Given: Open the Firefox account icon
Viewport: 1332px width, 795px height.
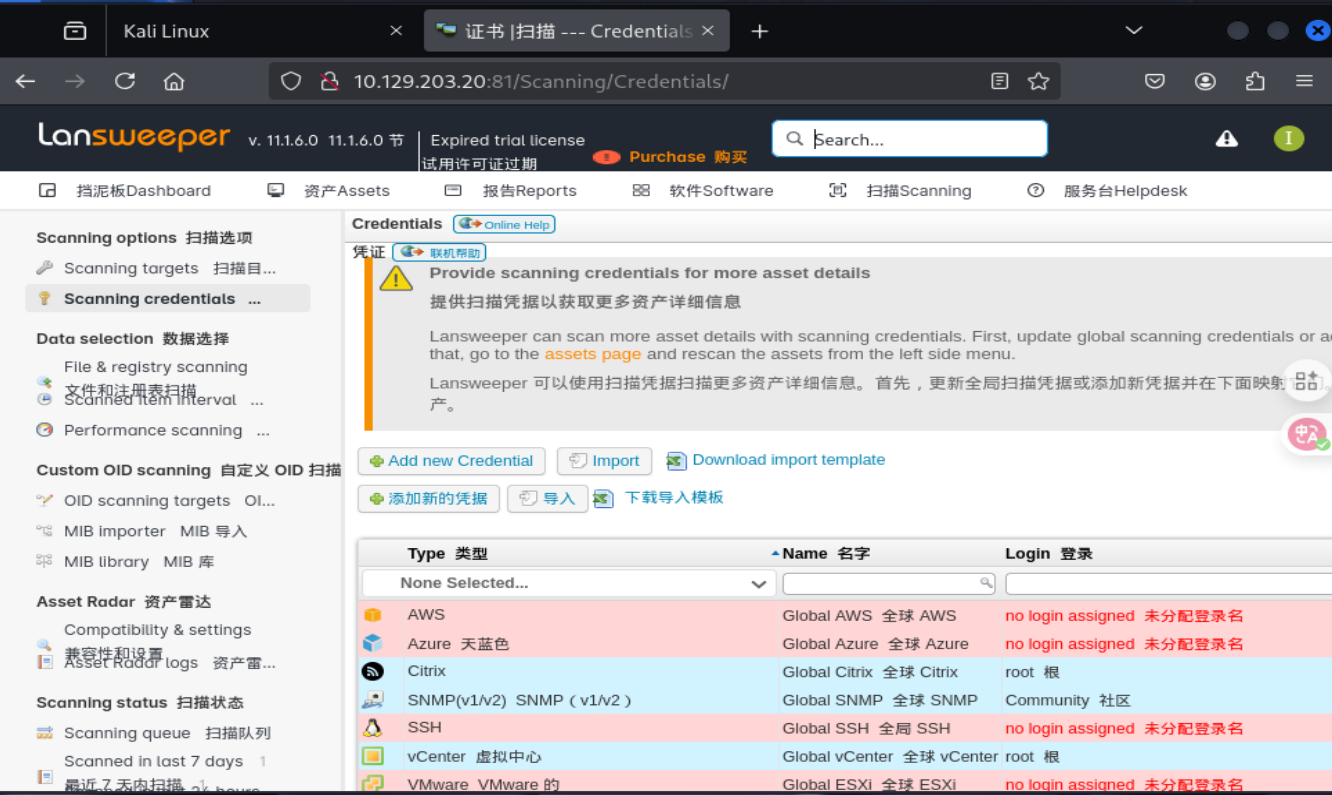Looking at the screenshot, I should (1205, 81).
